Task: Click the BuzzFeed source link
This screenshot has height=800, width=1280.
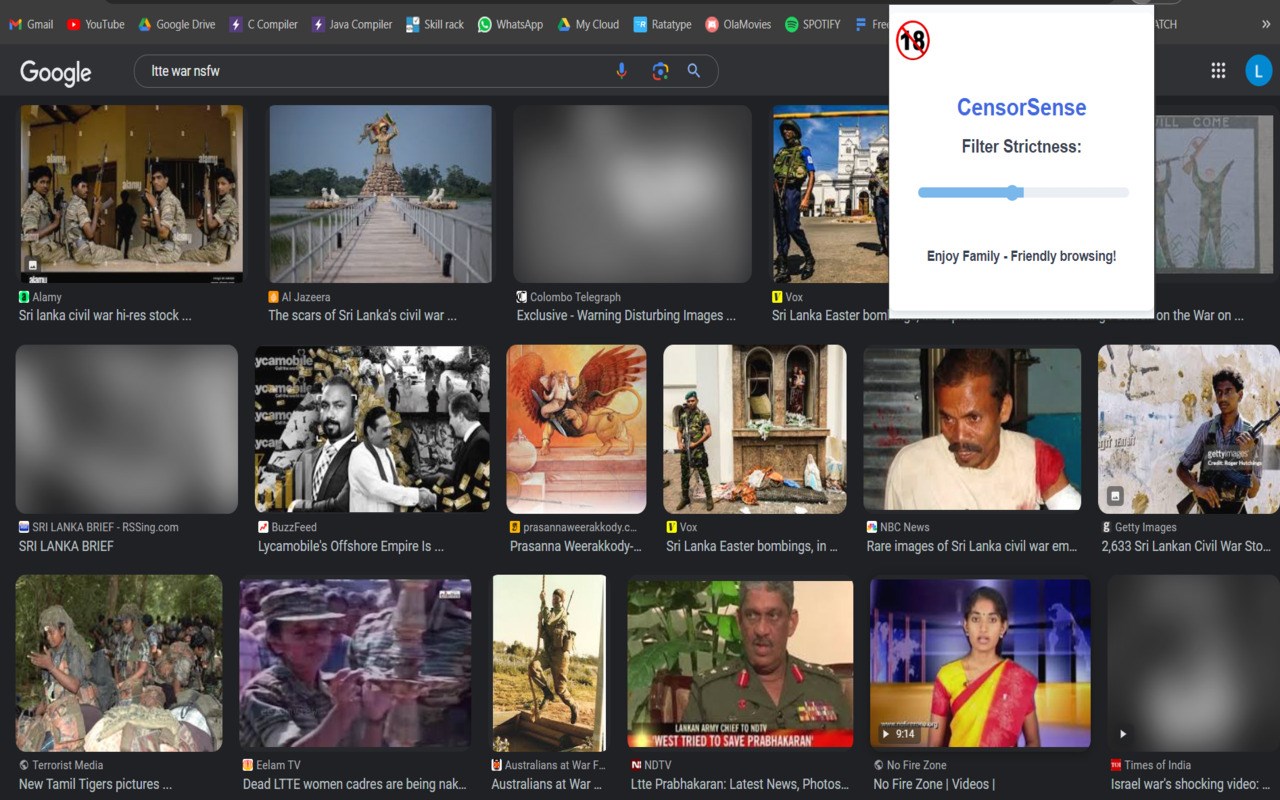Action: pyautogui.click(x=287, y=527)
